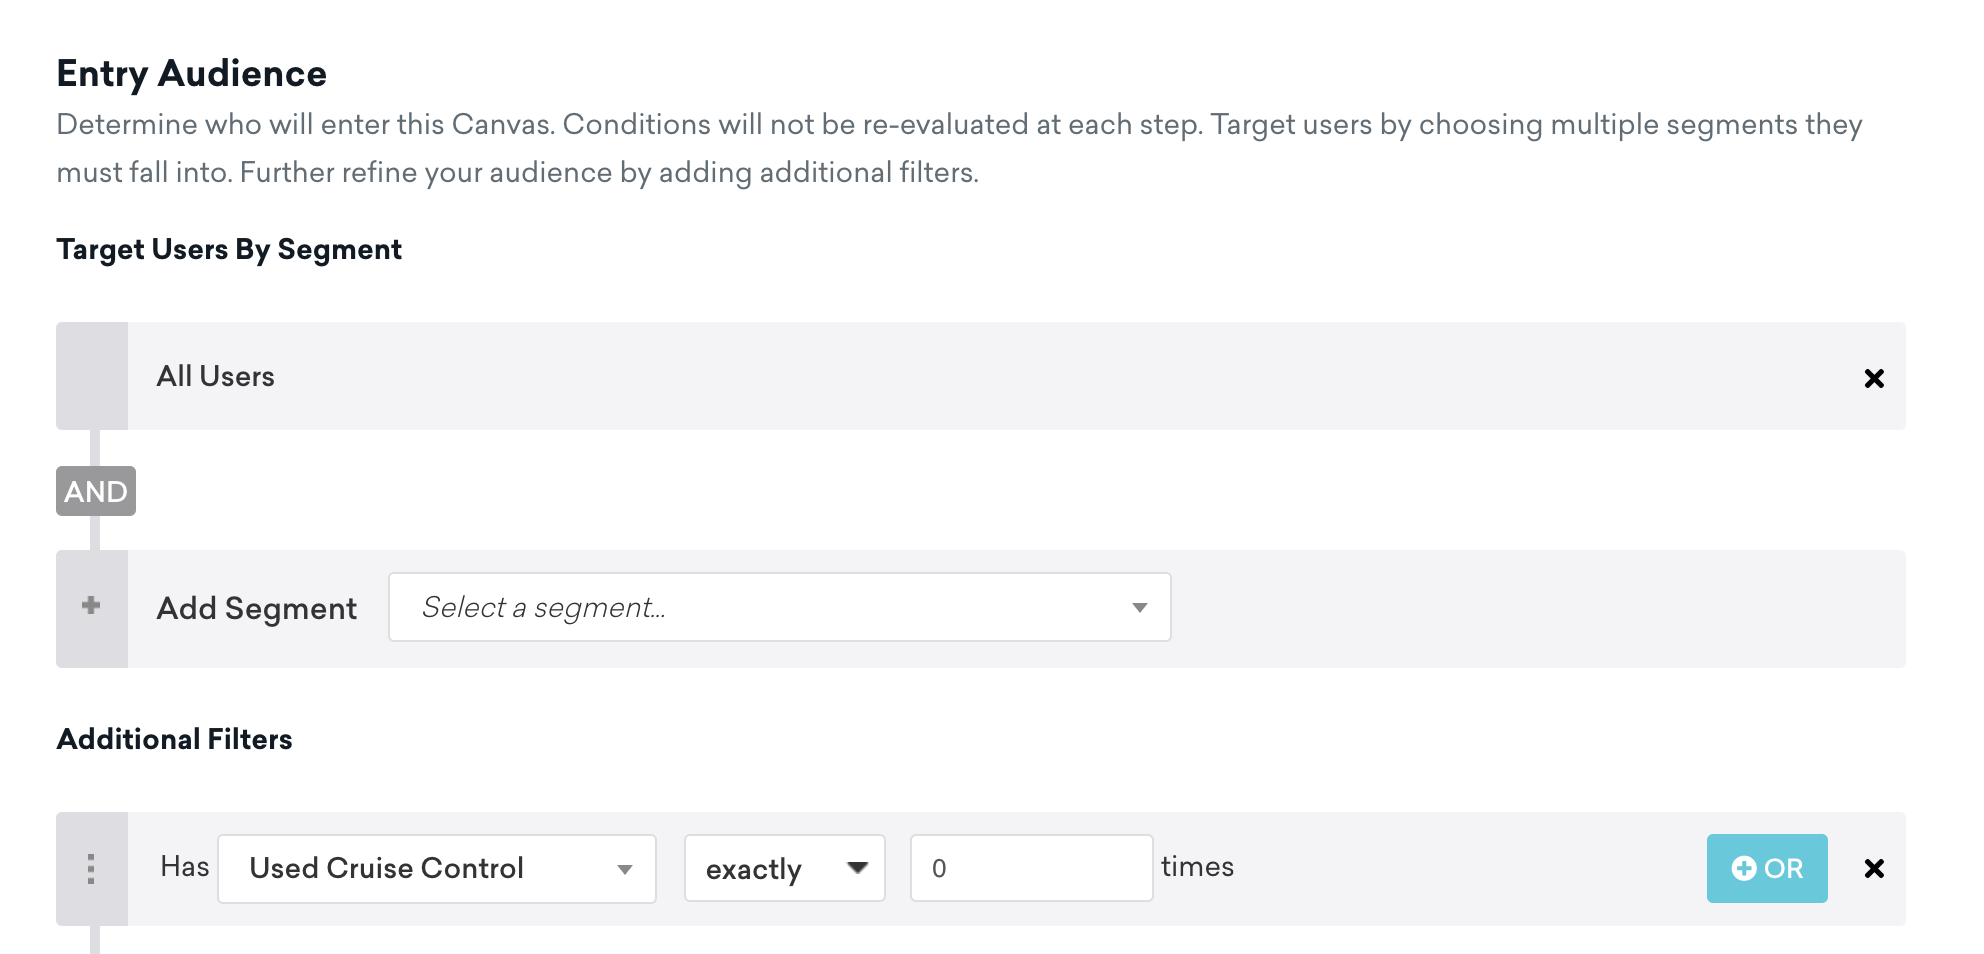The height and width of the screenshot is (954, 1984).
Task: Click the AND operator badge
Action: point(96,491)
